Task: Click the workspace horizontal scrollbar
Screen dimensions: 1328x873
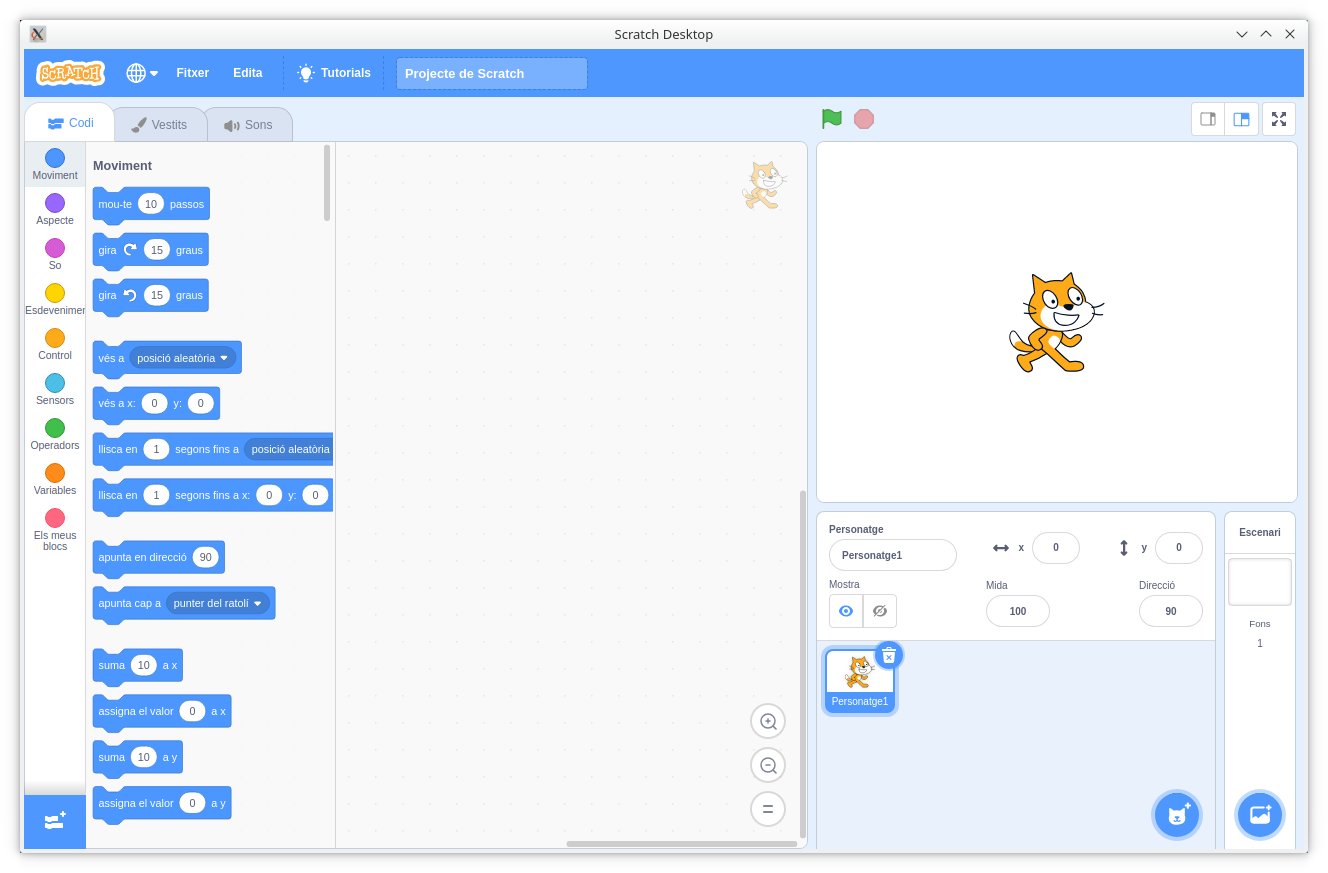Action: click(682, 844)
